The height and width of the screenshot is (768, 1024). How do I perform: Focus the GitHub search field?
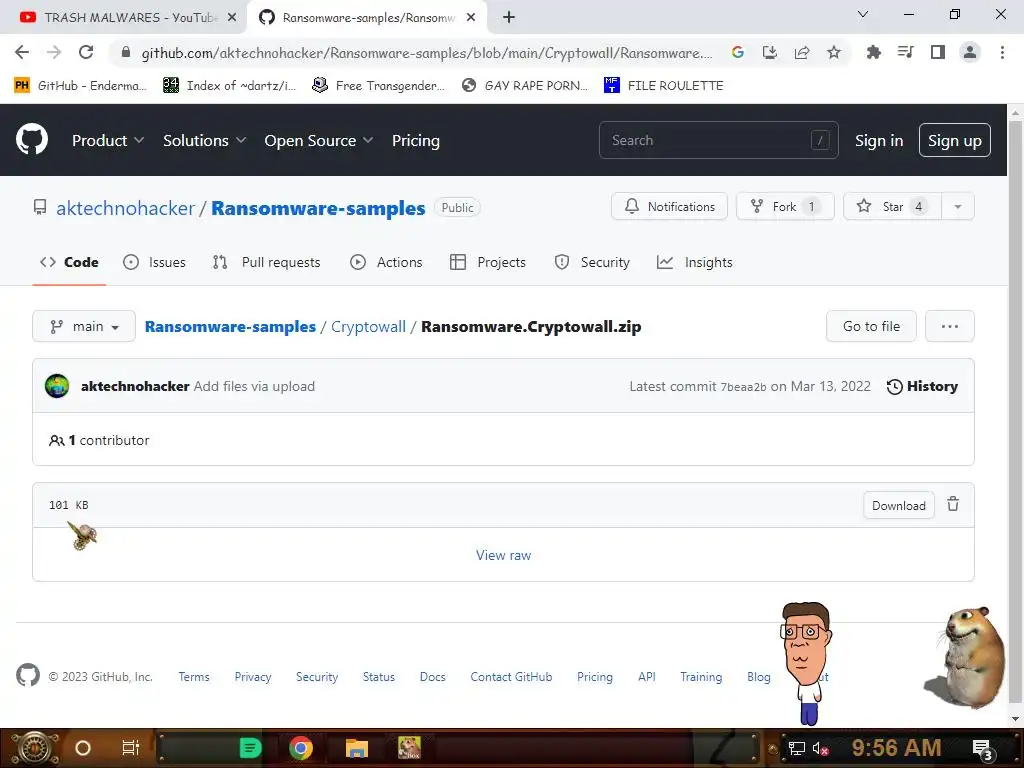click(718, 140)
